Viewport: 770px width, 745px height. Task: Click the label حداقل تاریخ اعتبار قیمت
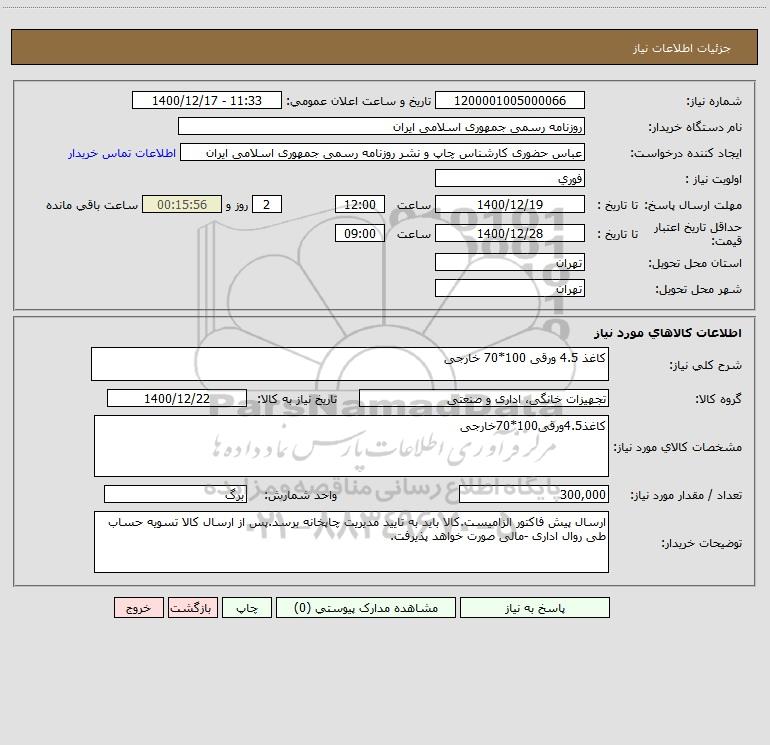(698, 234)
